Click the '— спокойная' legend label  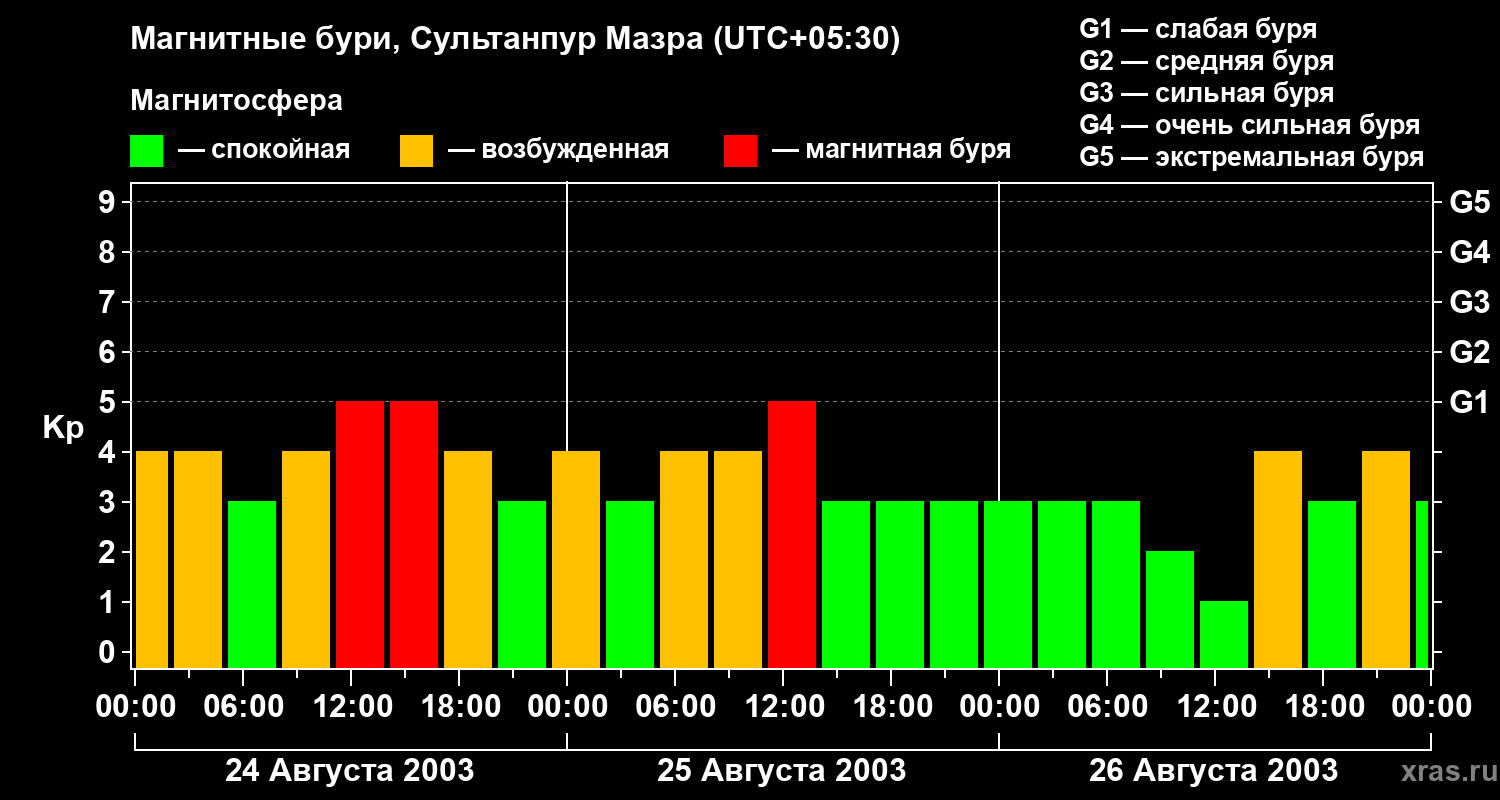click(264, 151)
